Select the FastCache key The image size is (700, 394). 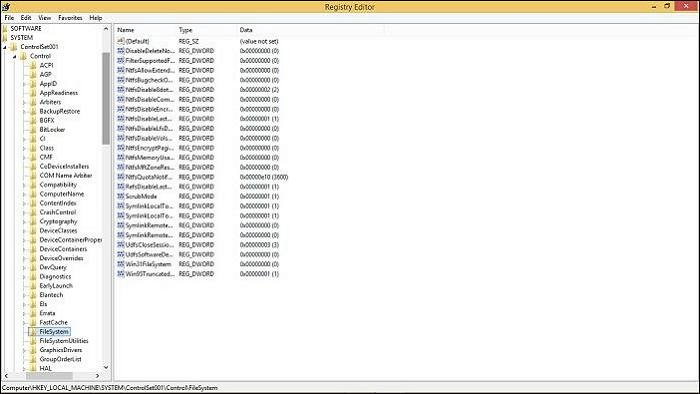tap(54, 322)
